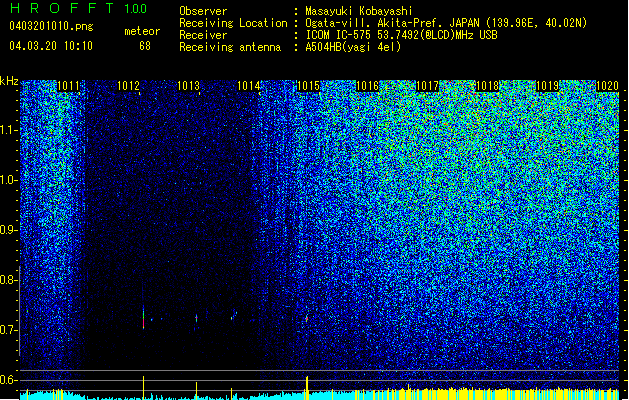The width and height of the screenshot is (629, 400).
Task: Click the meteor echo just after 1015
Action: click(306, 319)
